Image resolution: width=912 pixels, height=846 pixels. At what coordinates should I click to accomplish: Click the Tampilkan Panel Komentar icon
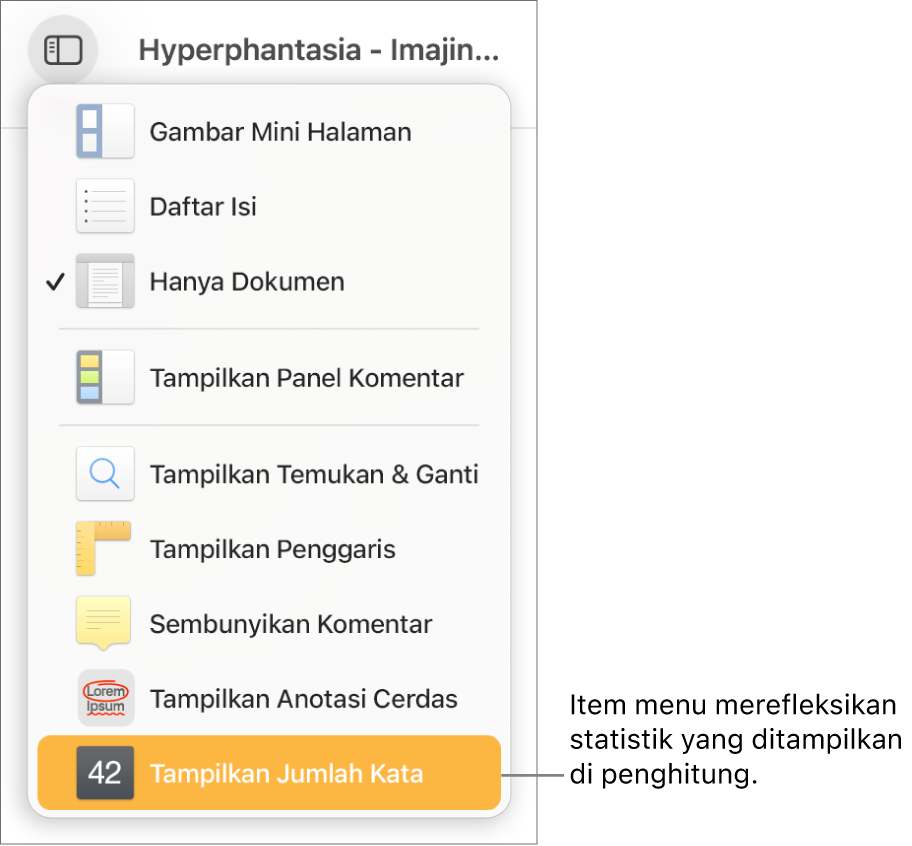[x=105, y=377]
